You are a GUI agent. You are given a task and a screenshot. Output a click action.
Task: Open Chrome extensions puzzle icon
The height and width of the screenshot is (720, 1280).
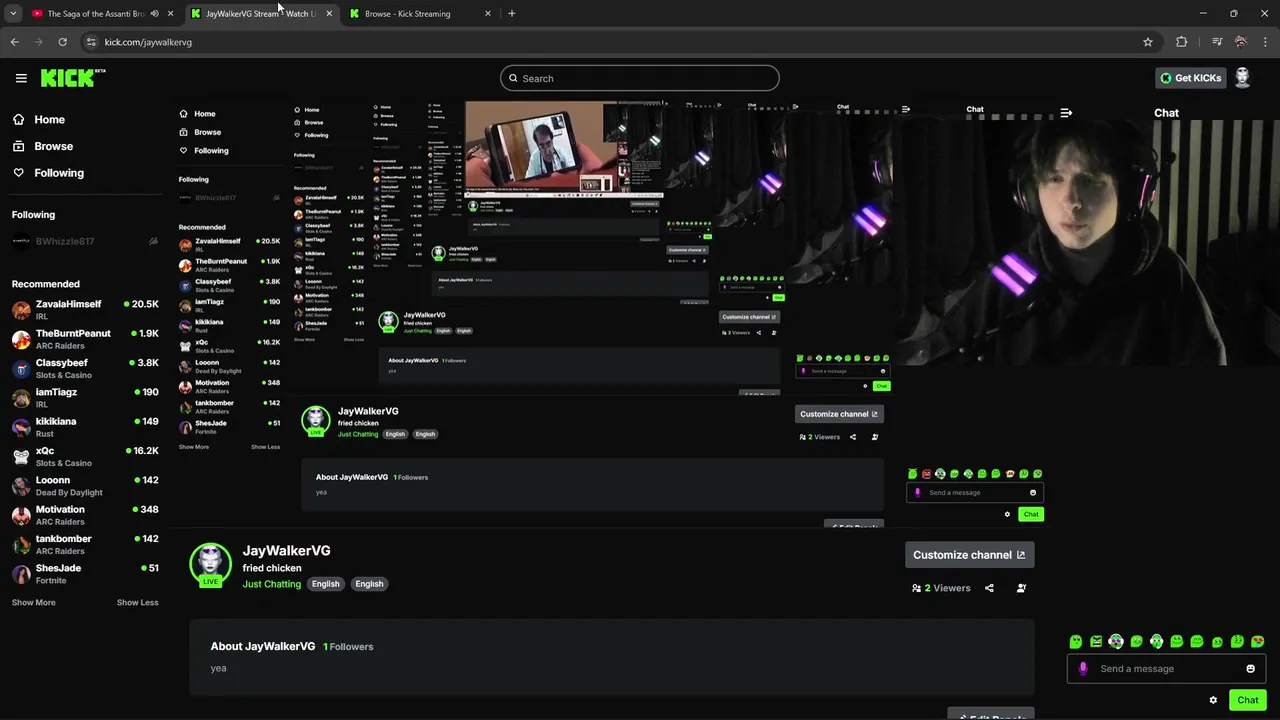pos(1182,42)
